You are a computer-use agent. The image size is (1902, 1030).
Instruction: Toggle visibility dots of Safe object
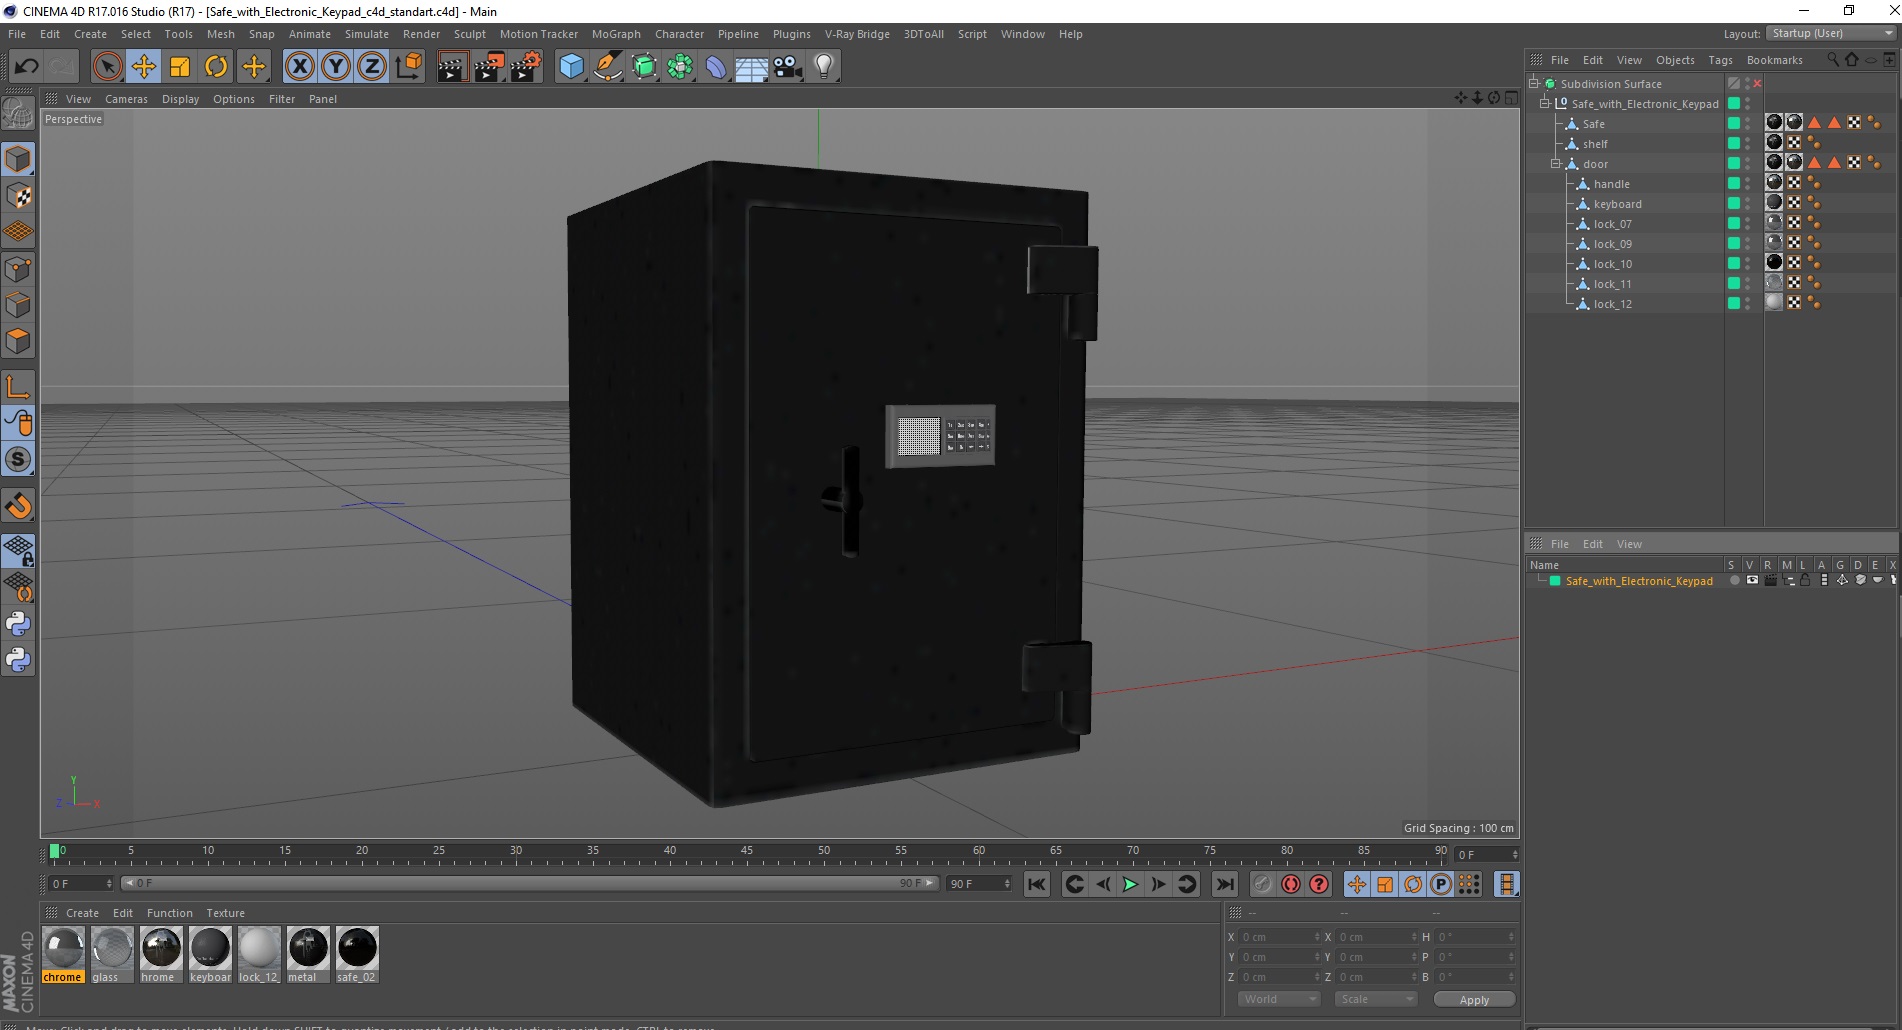pos(1748,124)
